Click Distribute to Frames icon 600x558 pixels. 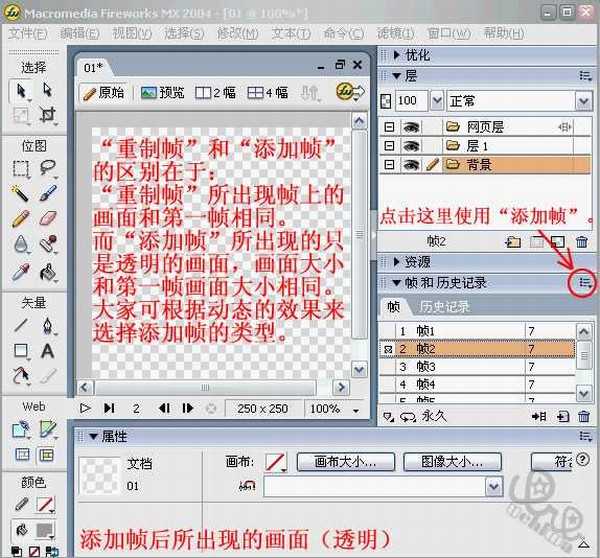539,416
